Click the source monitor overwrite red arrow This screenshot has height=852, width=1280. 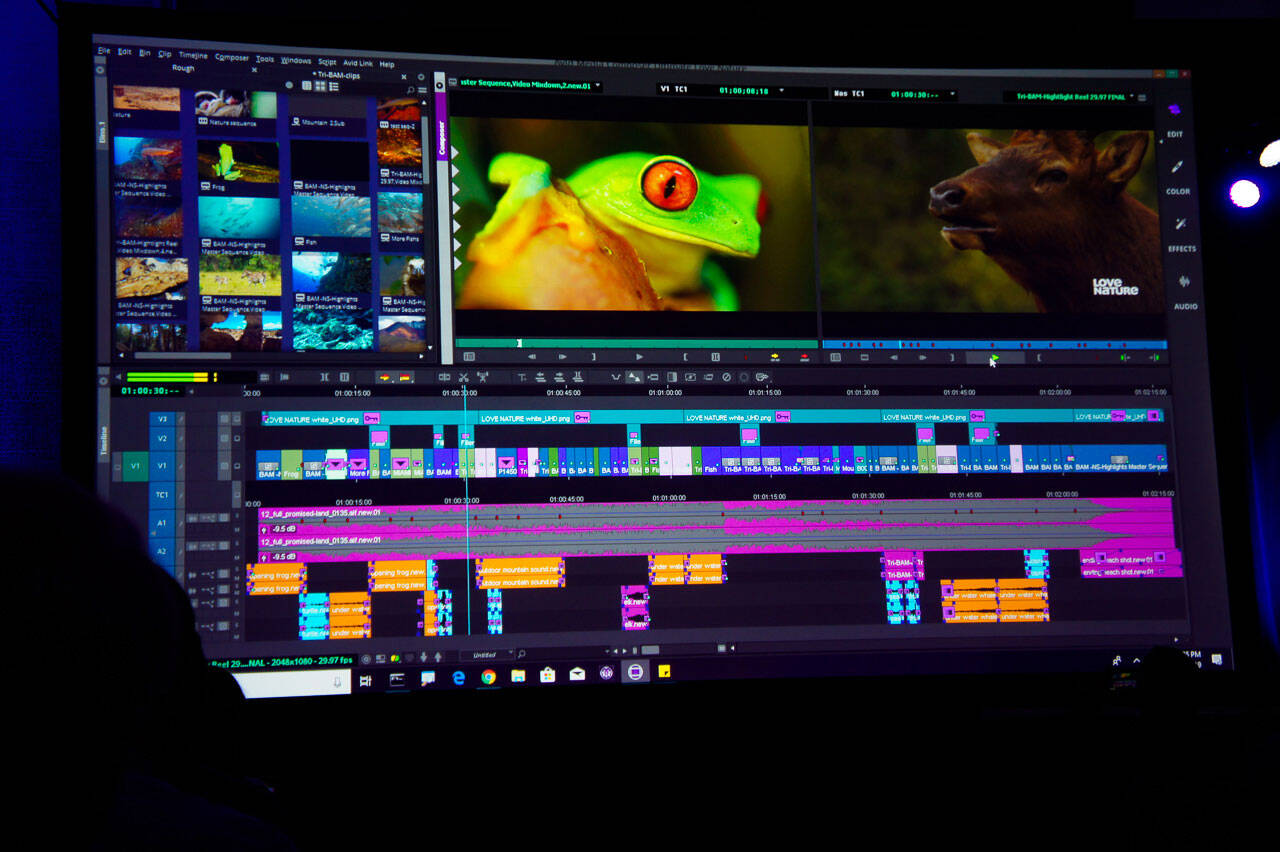click(804, 356)
